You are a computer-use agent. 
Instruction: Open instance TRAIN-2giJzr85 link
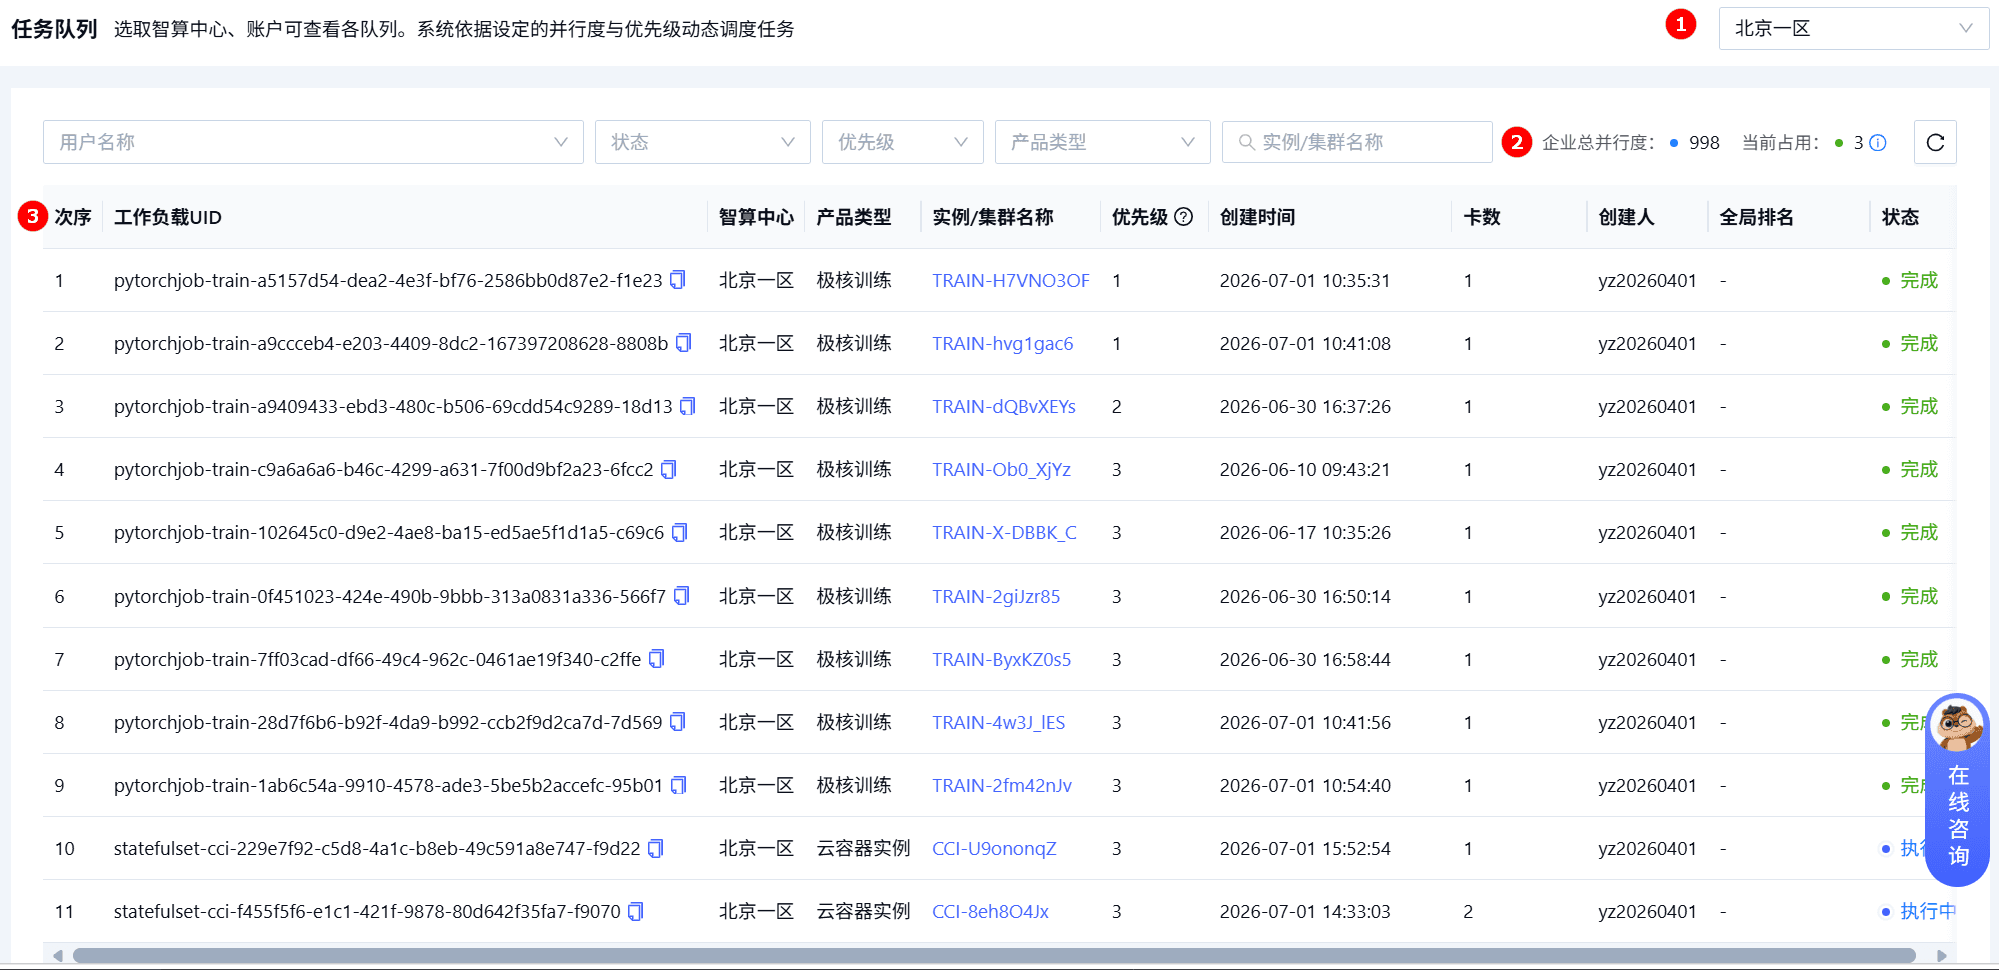point(996,597)
